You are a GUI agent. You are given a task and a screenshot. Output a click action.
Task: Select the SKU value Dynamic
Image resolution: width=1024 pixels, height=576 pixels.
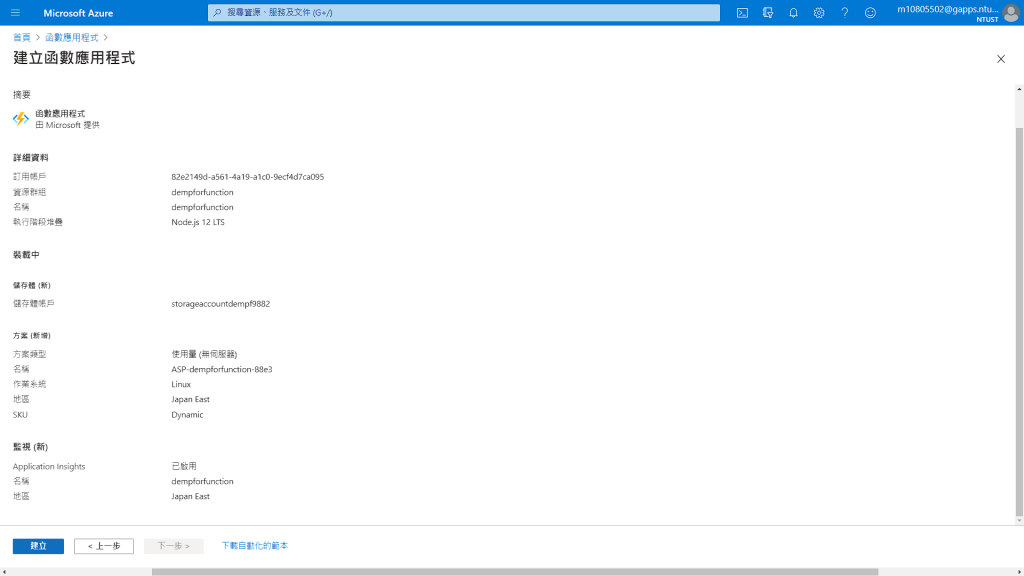pos(187,415)
